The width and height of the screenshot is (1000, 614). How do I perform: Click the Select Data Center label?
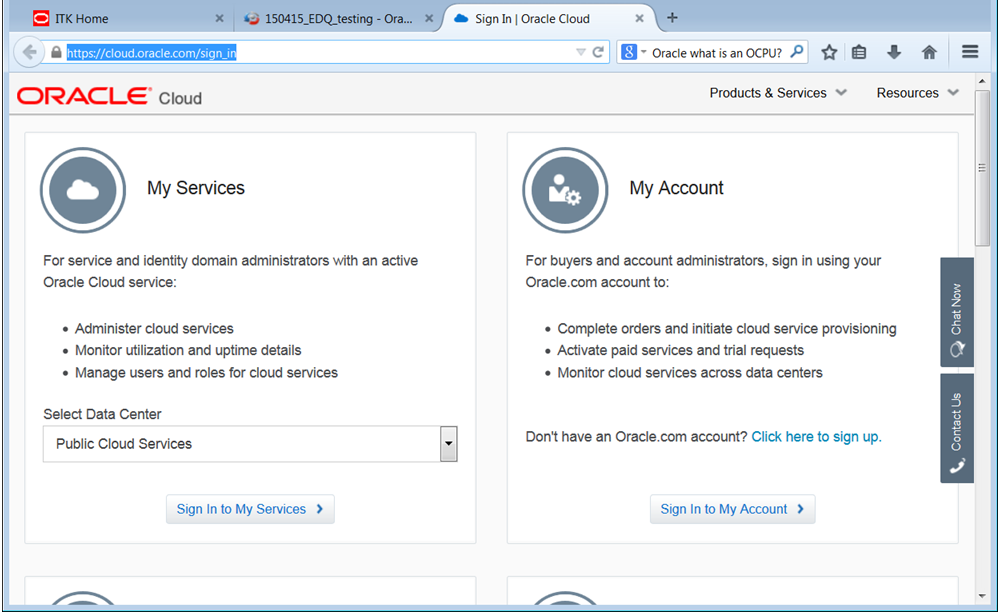102,414
